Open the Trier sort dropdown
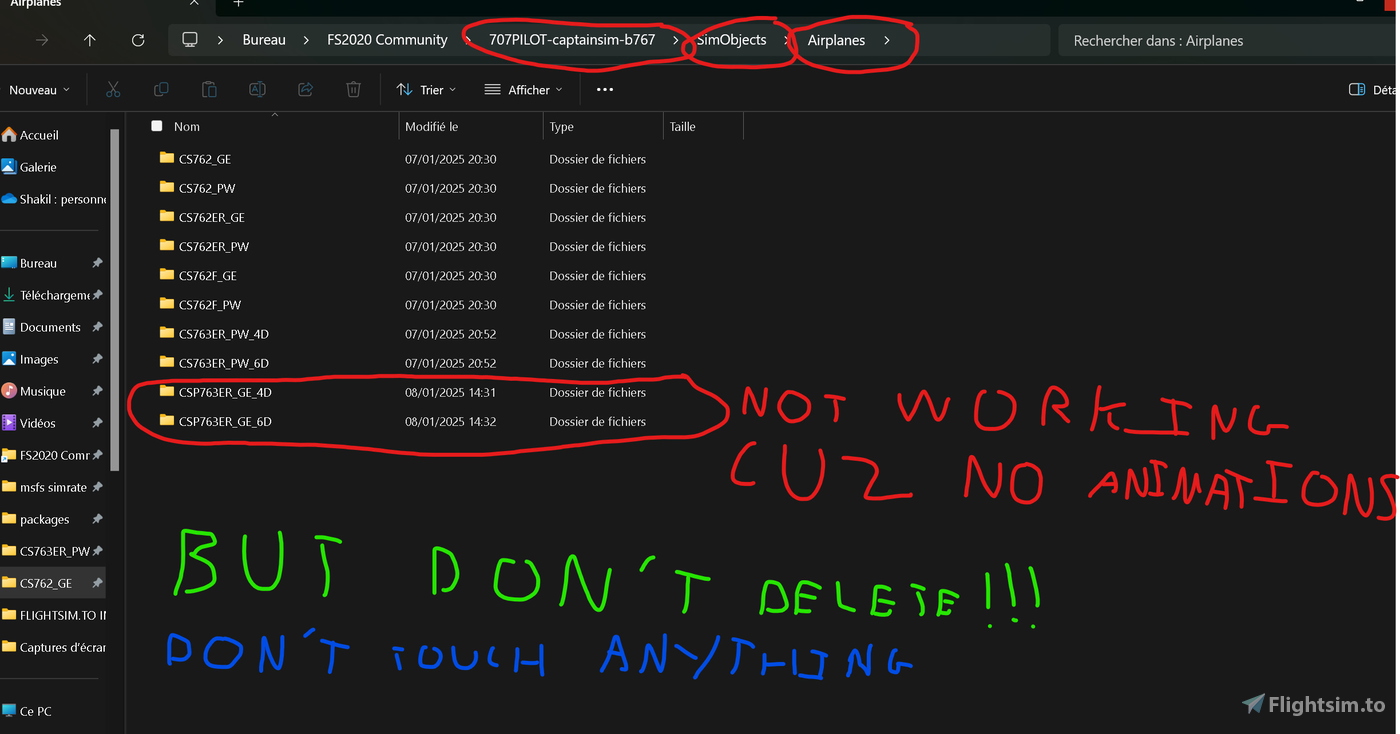The width and height of the screenshot is (1400, 734). click(426, 90)
